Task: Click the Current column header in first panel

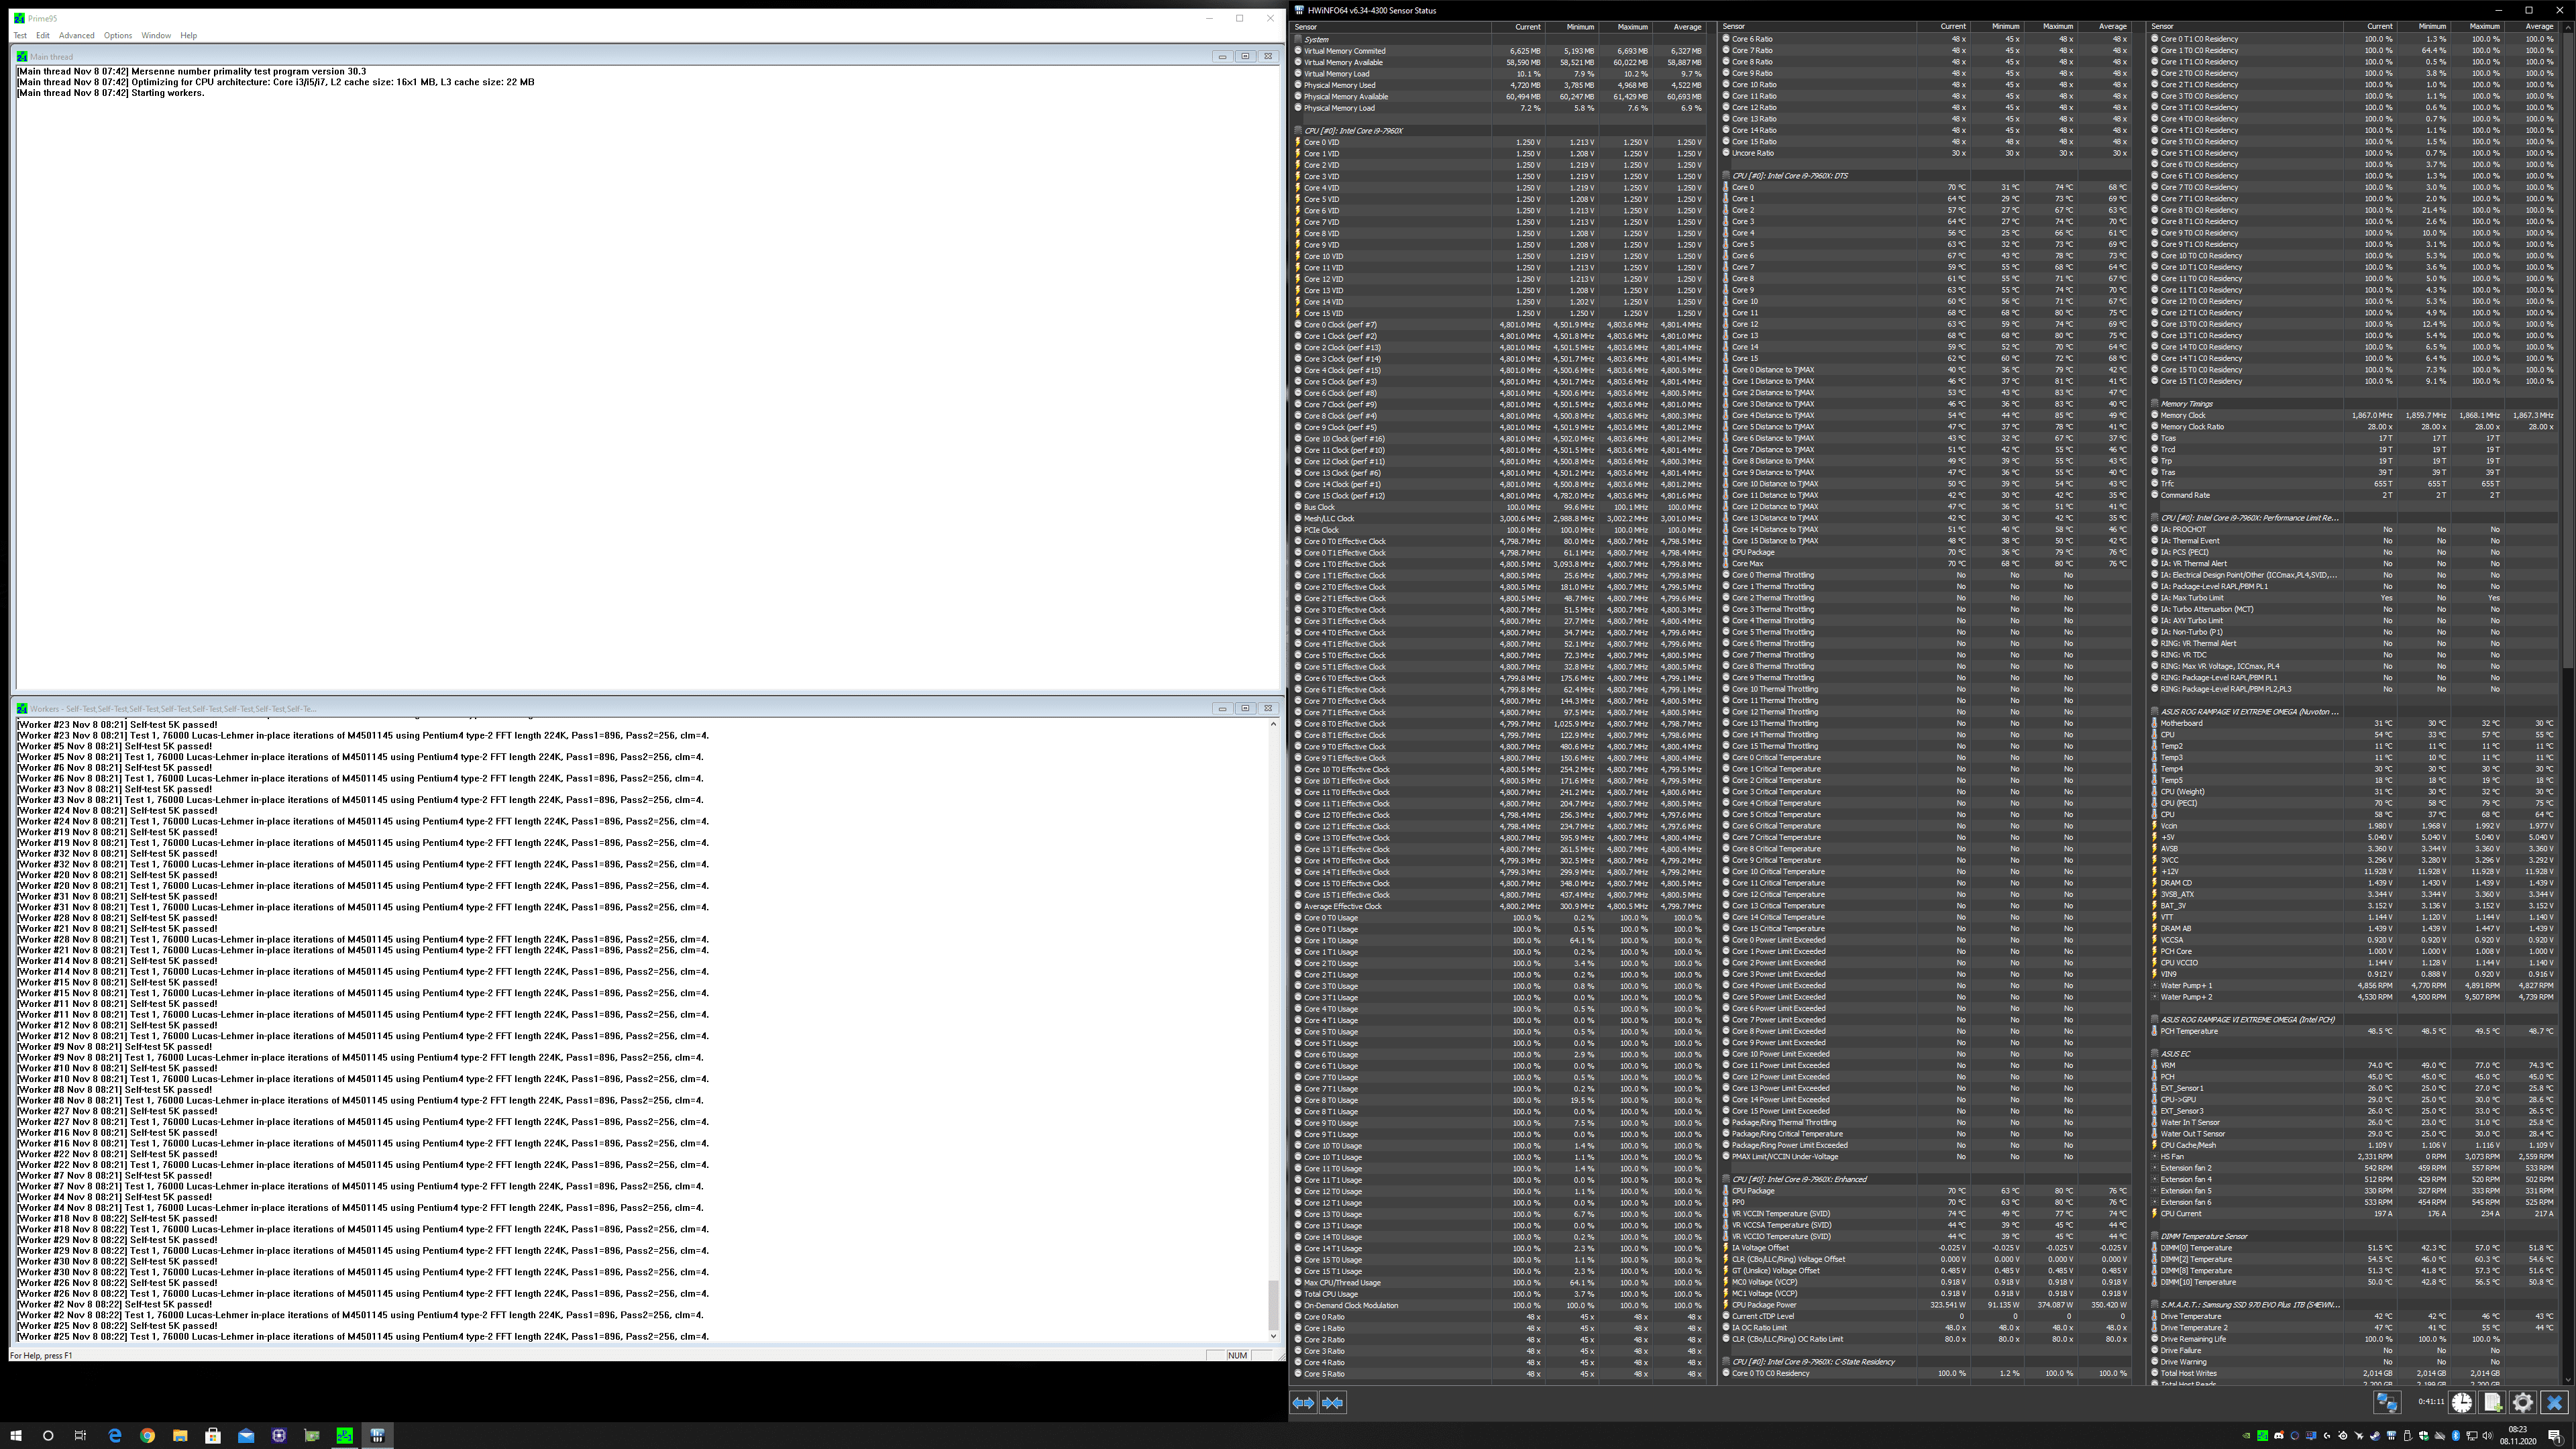Action: pyautogui.click(x=1518, y=27)
